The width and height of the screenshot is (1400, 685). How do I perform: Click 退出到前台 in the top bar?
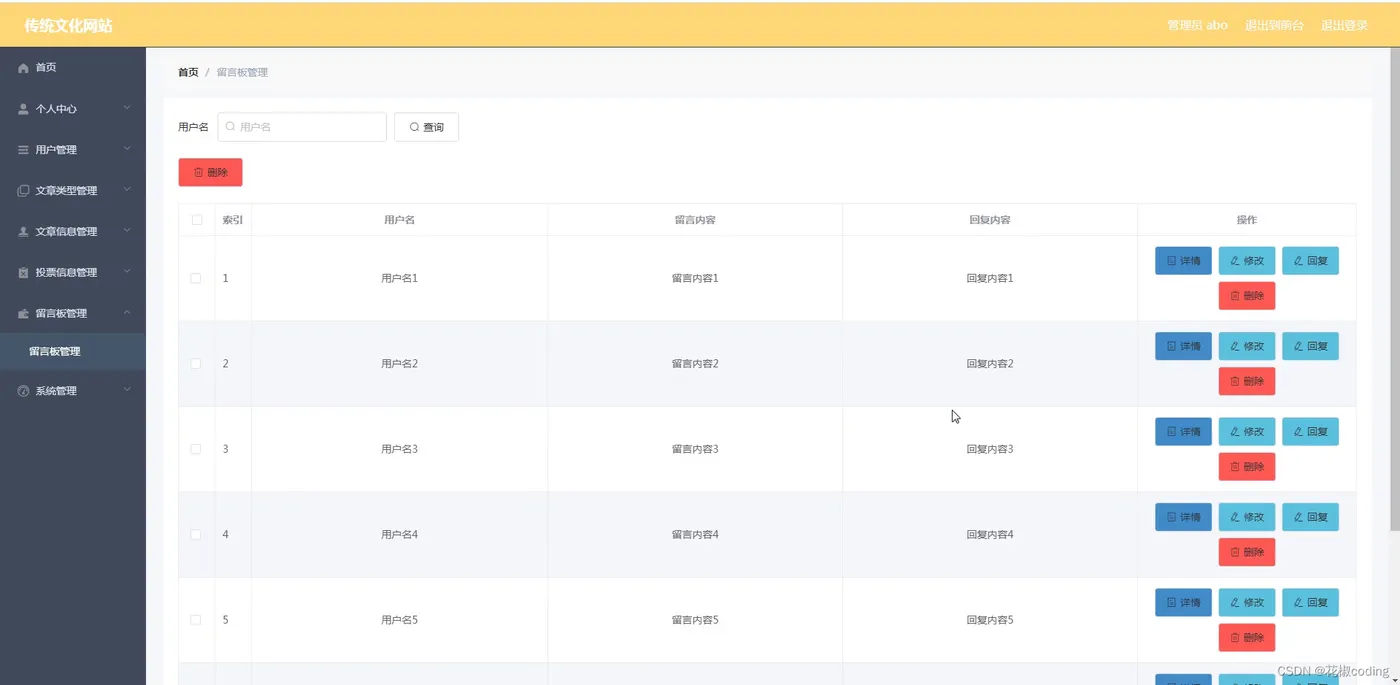click(x=1274, y=25)
